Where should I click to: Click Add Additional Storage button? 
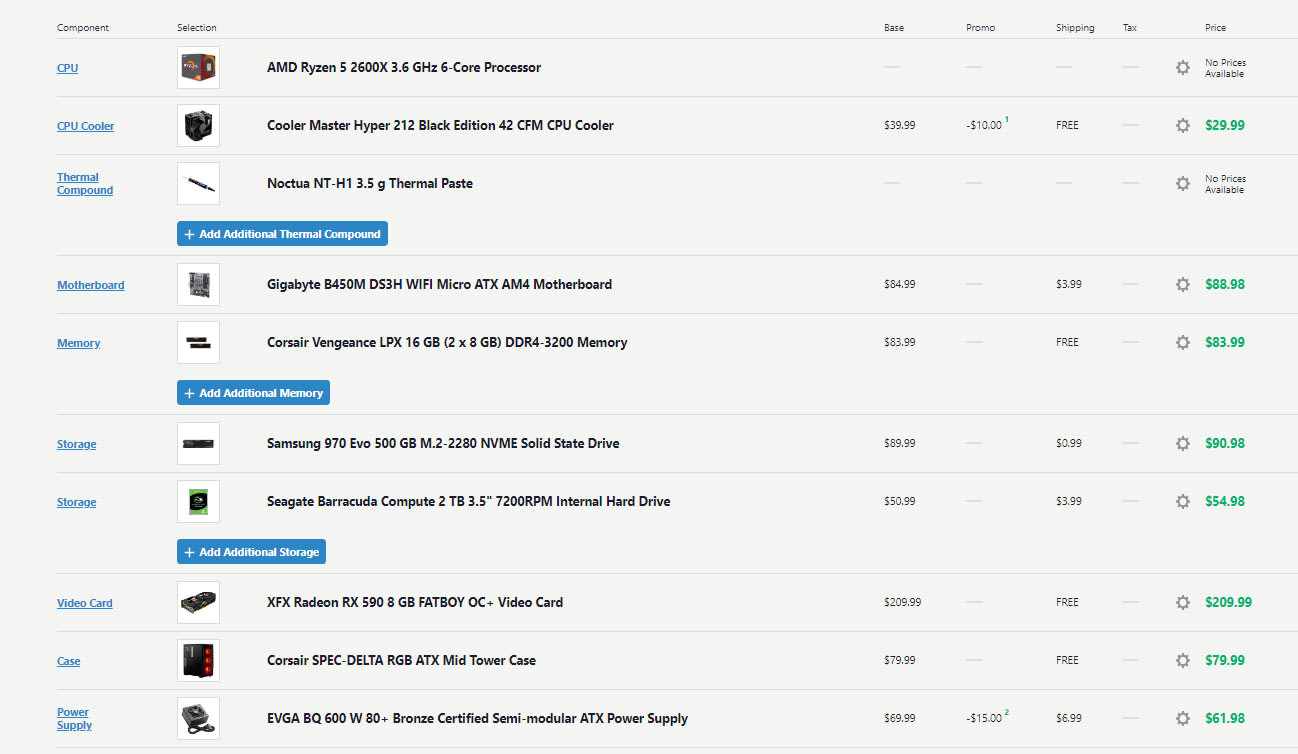251,552
